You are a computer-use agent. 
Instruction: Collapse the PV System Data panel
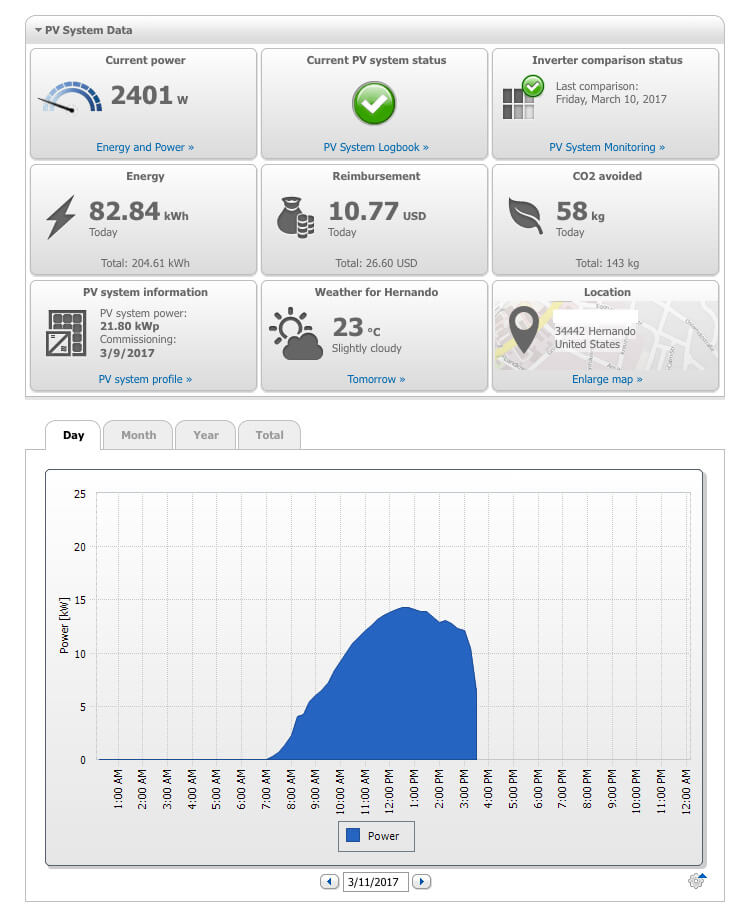coord(38,30)
